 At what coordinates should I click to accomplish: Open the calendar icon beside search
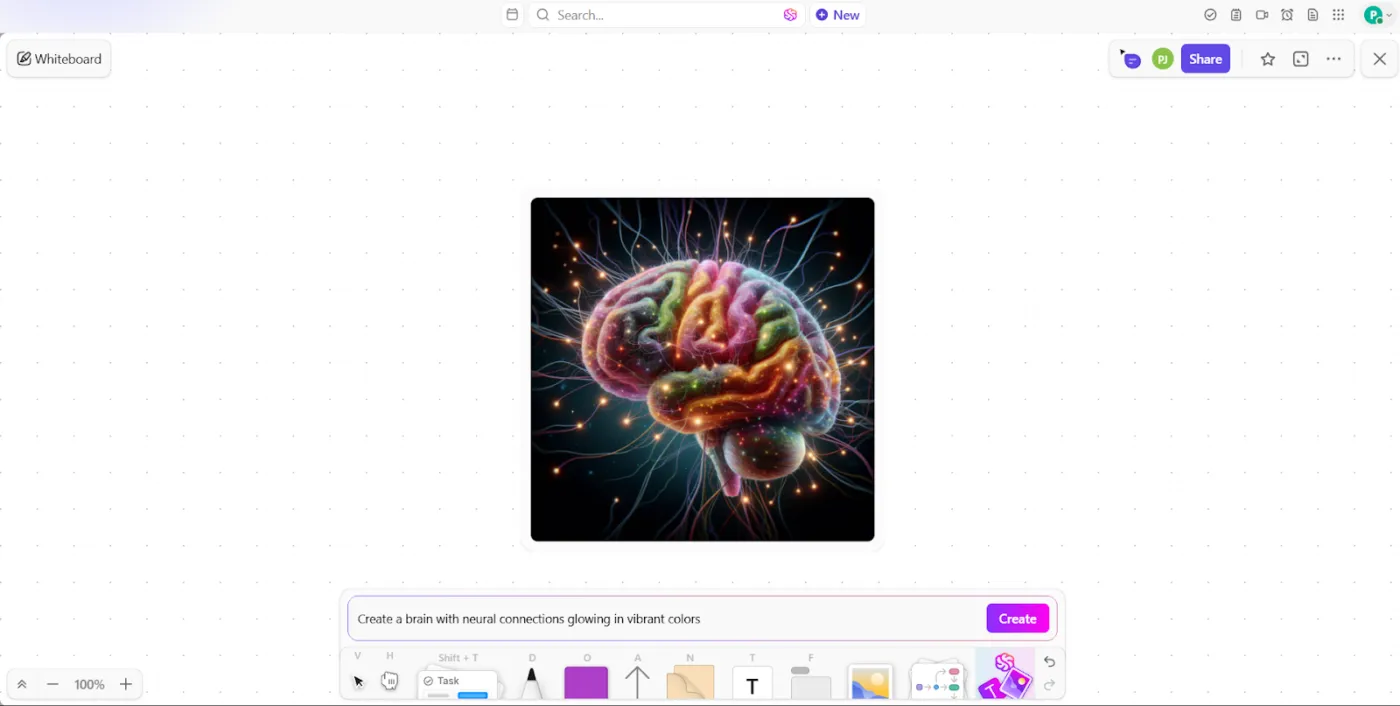(512, 15)
